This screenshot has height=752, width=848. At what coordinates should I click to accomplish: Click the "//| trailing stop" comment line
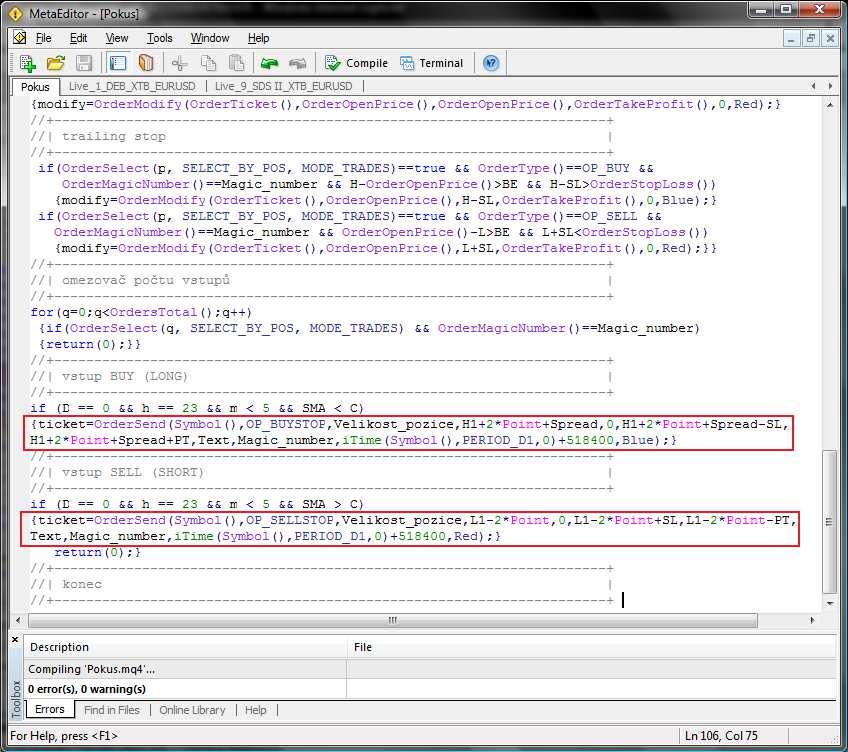click(x=98, y=136)
